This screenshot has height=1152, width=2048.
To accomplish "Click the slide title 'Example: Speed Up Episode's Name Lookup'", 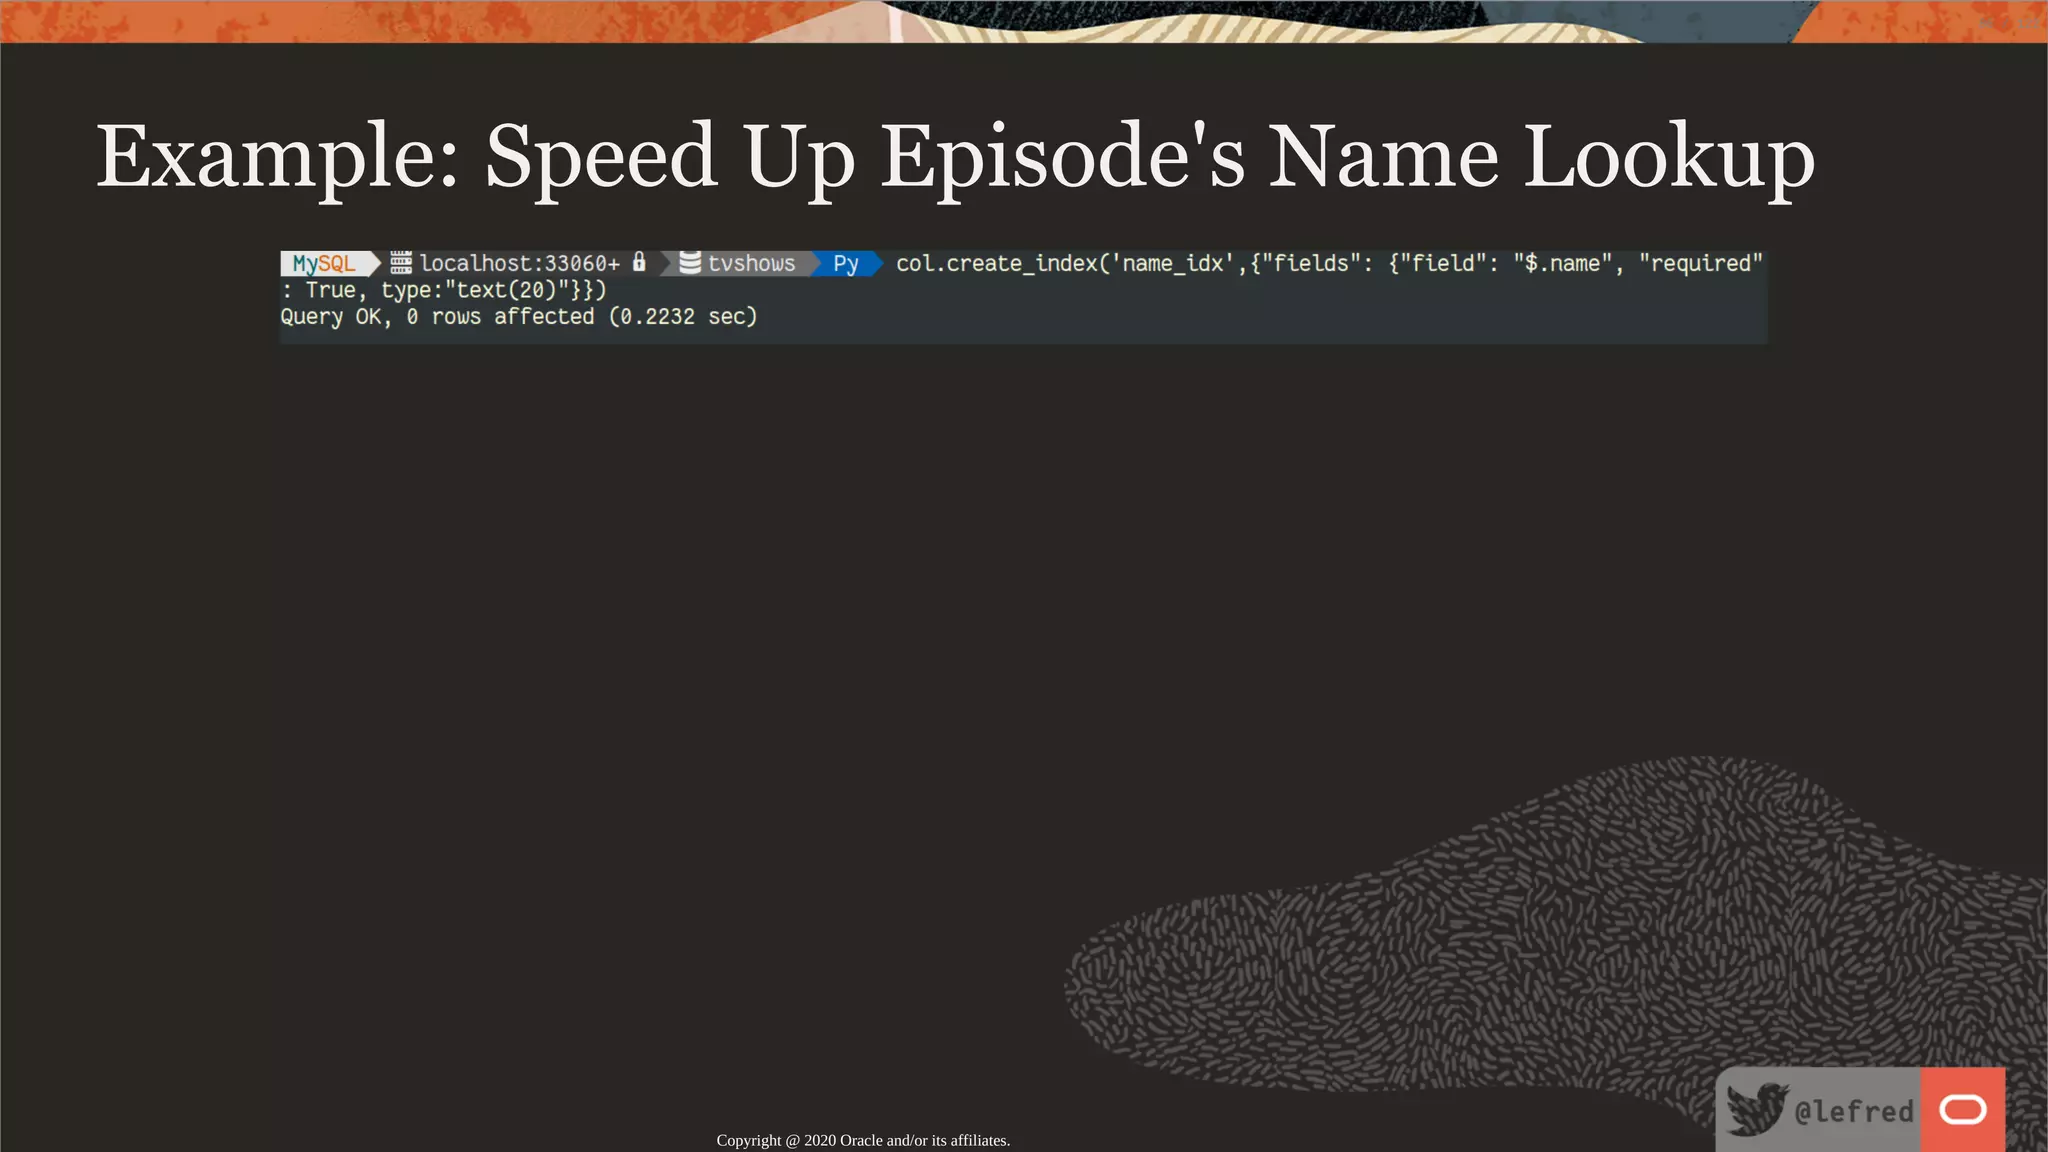I will [955, 157].
